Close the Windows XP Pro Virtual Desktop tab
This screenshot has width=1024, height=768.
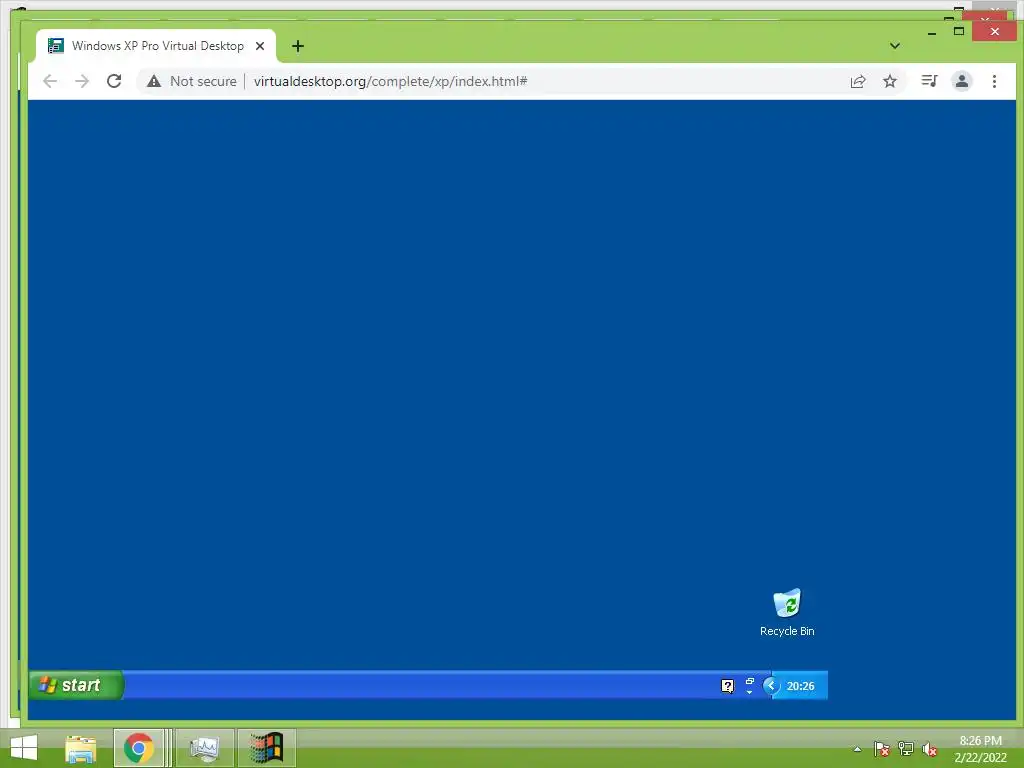260,46
